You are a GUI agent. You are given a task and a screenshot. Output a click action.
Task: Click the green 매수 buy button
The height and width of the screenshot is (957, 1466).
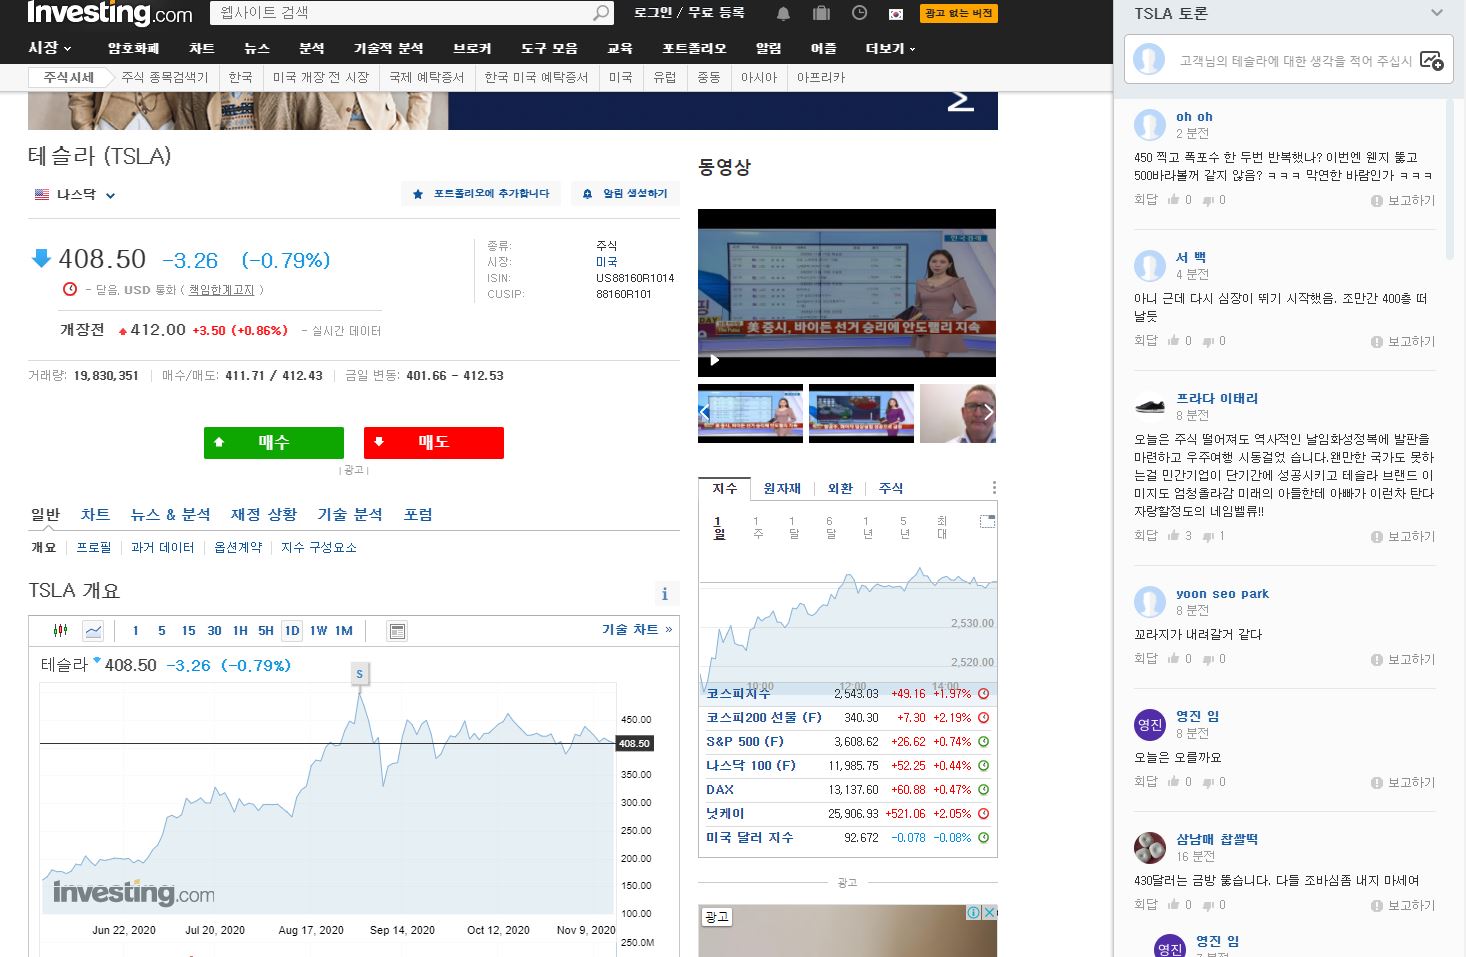pos(274,442)
